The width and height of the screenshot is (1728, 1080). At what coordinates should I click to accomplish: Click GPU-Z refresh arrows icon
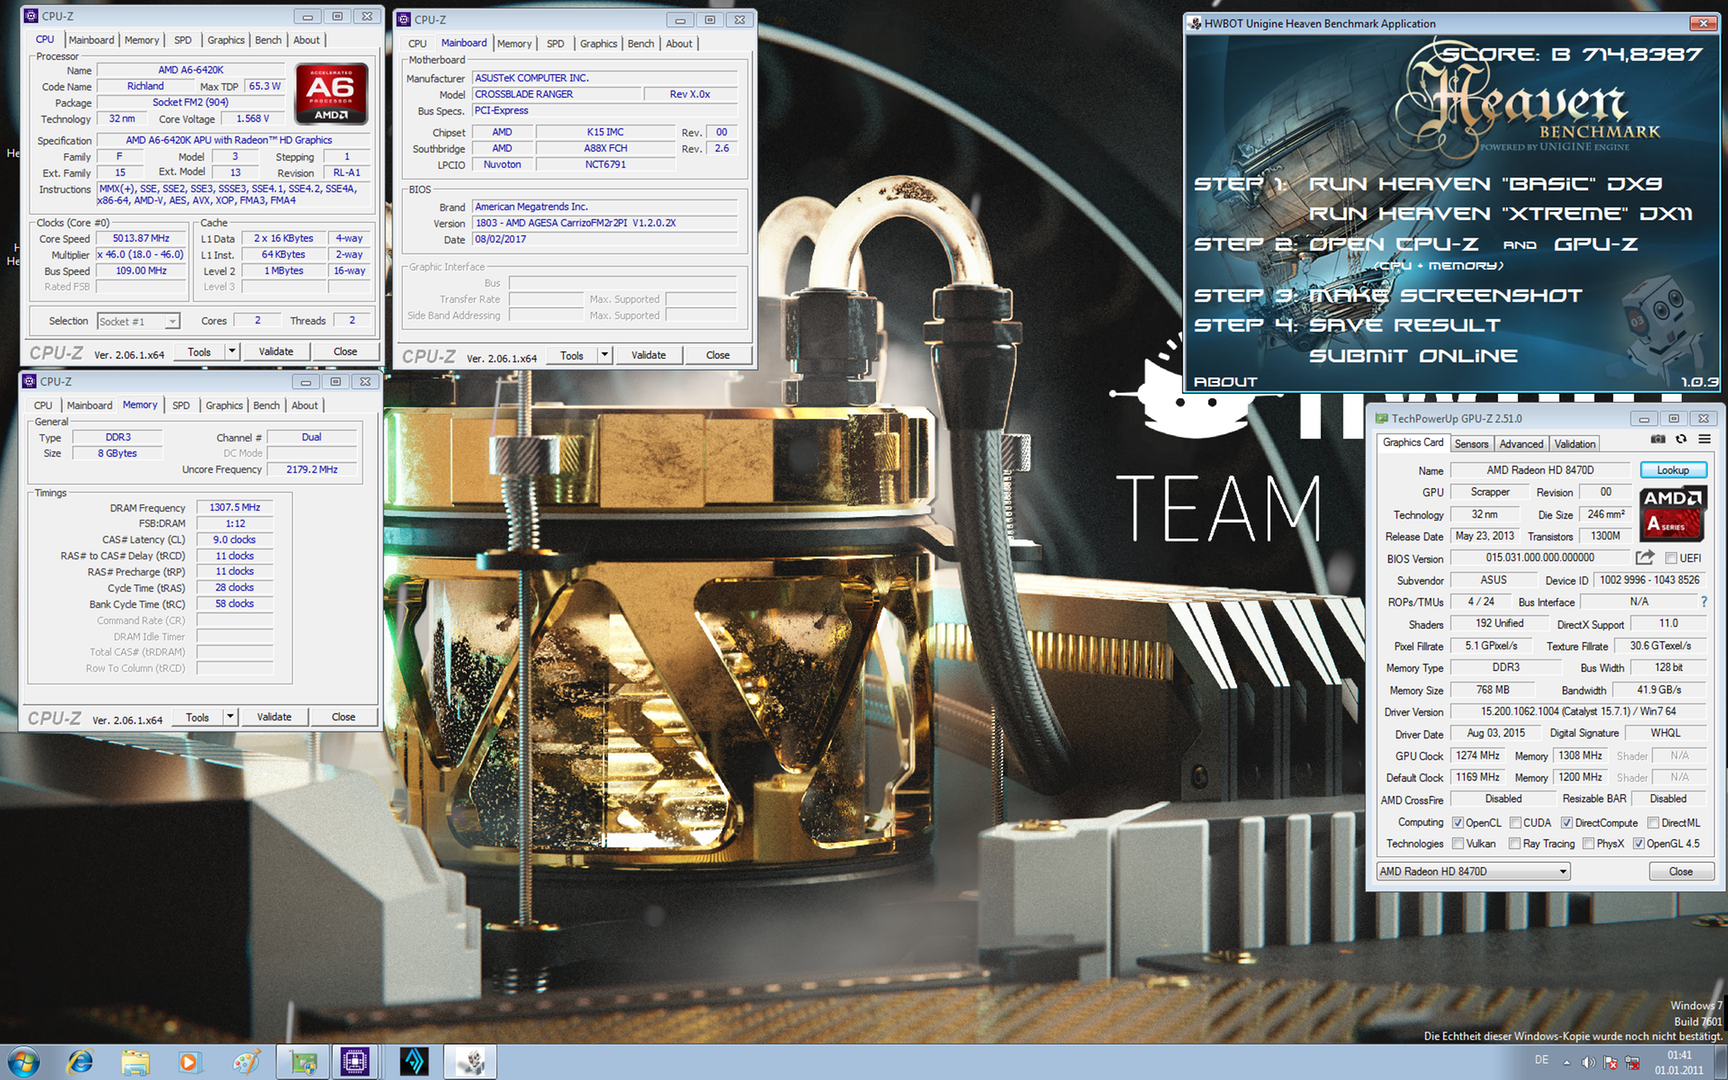[1681, 439]
